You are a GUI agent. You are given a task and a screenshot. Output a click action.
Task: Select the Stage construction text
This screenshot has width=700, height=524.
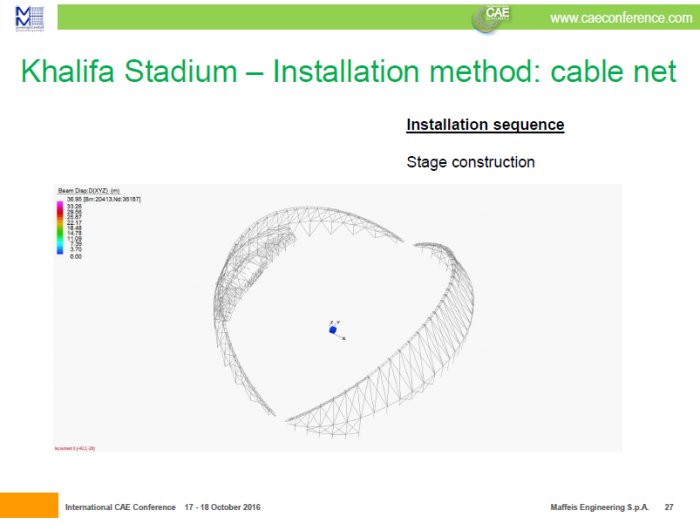(470, 162)
